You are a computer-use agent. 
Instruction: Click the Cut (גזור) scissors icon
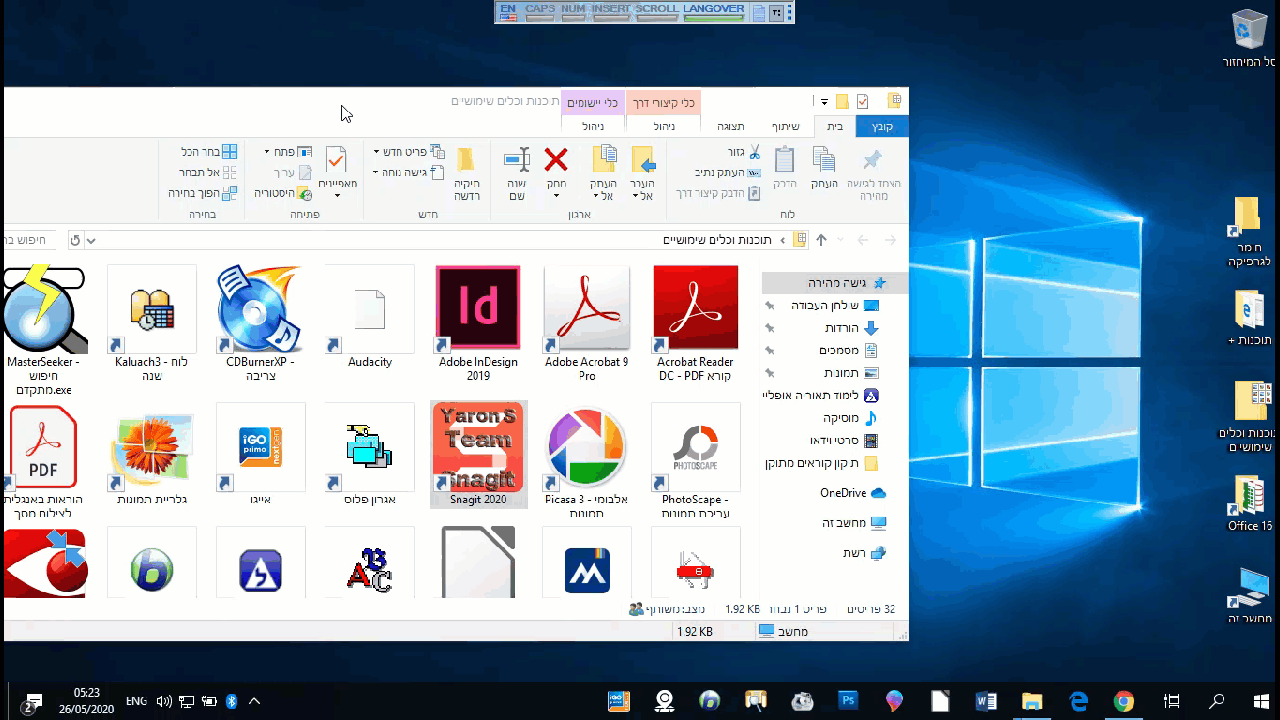pos(755,152)
